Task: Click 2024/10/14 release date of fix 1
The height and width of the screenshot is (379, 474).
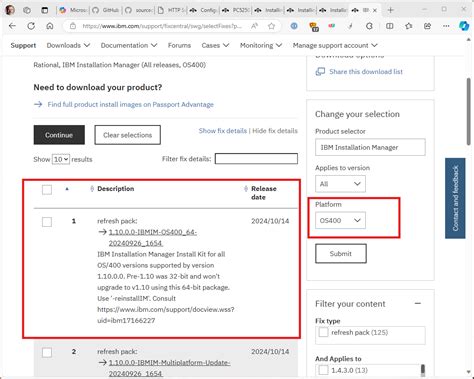Action: coord(270,221)
